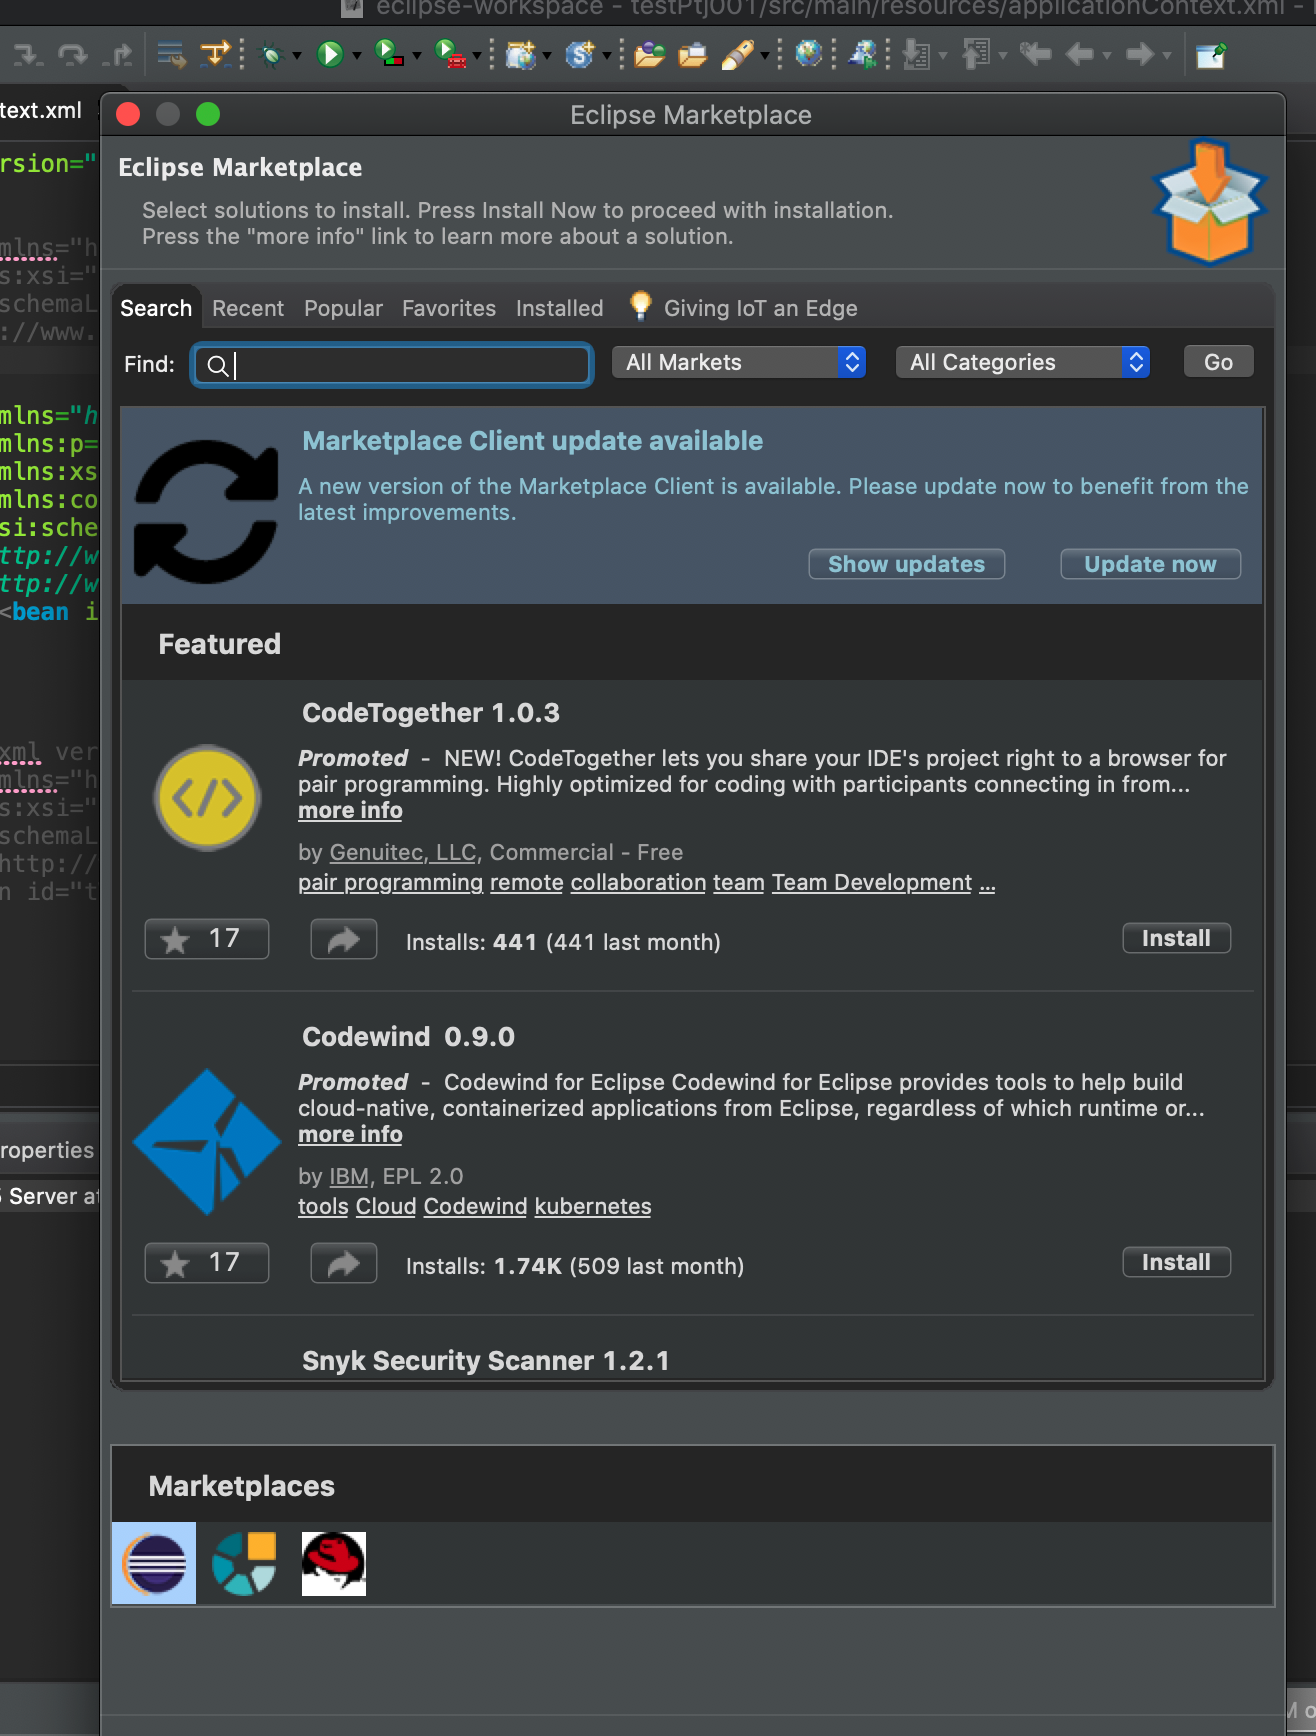This screenshot has width=1316, height=1736.
Task: Open the Giving IoT an Edge tab
Action: point(744,308)
